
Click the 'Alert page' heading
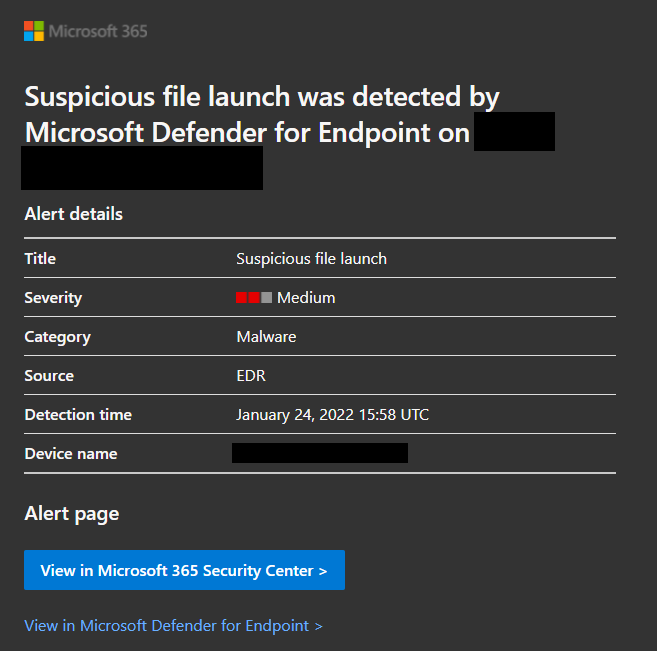click(x=72, y=514)
